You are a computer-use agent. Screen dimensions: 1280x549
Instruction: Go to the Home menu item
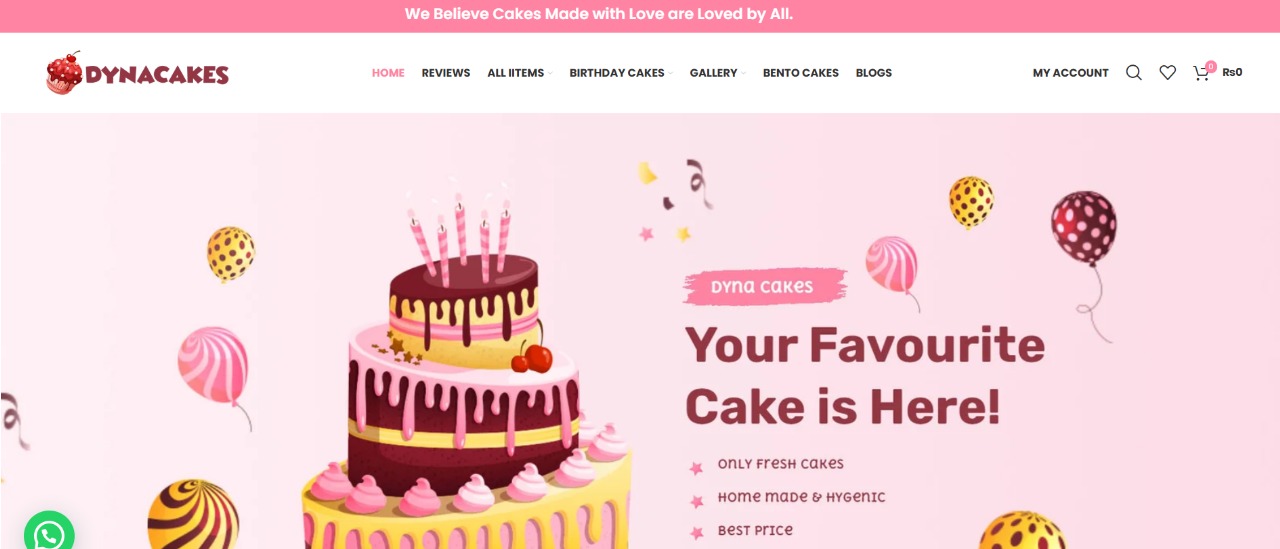[x=388, y=73]
